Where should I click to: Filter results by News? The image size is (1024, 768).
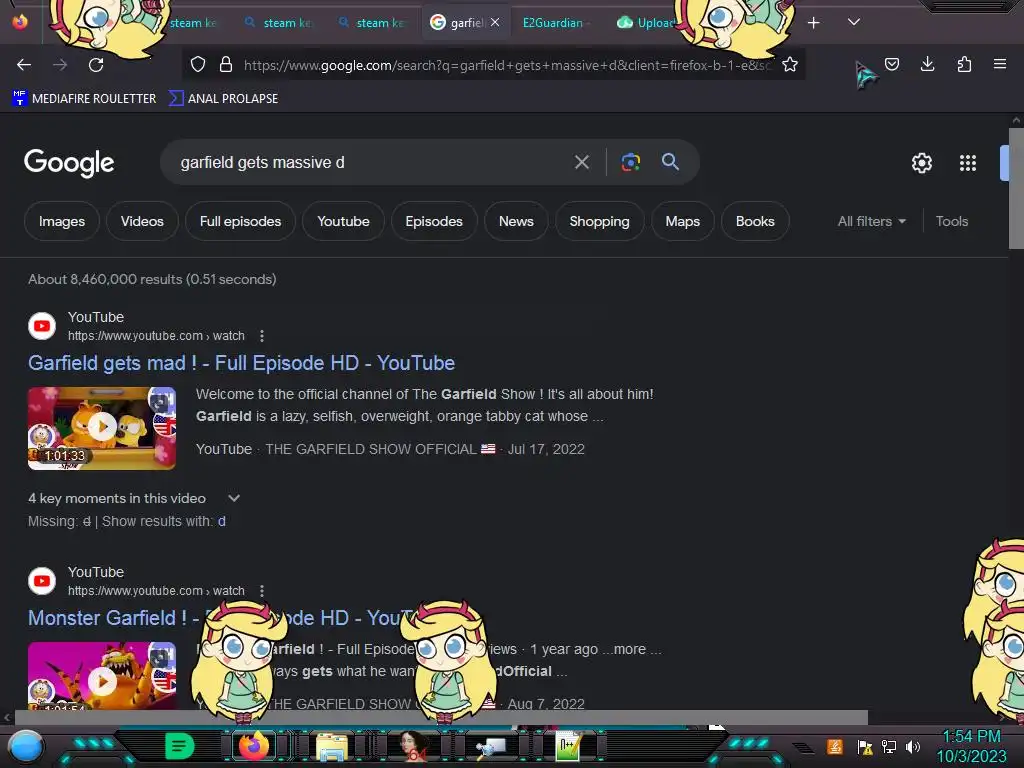pos(516,221)
